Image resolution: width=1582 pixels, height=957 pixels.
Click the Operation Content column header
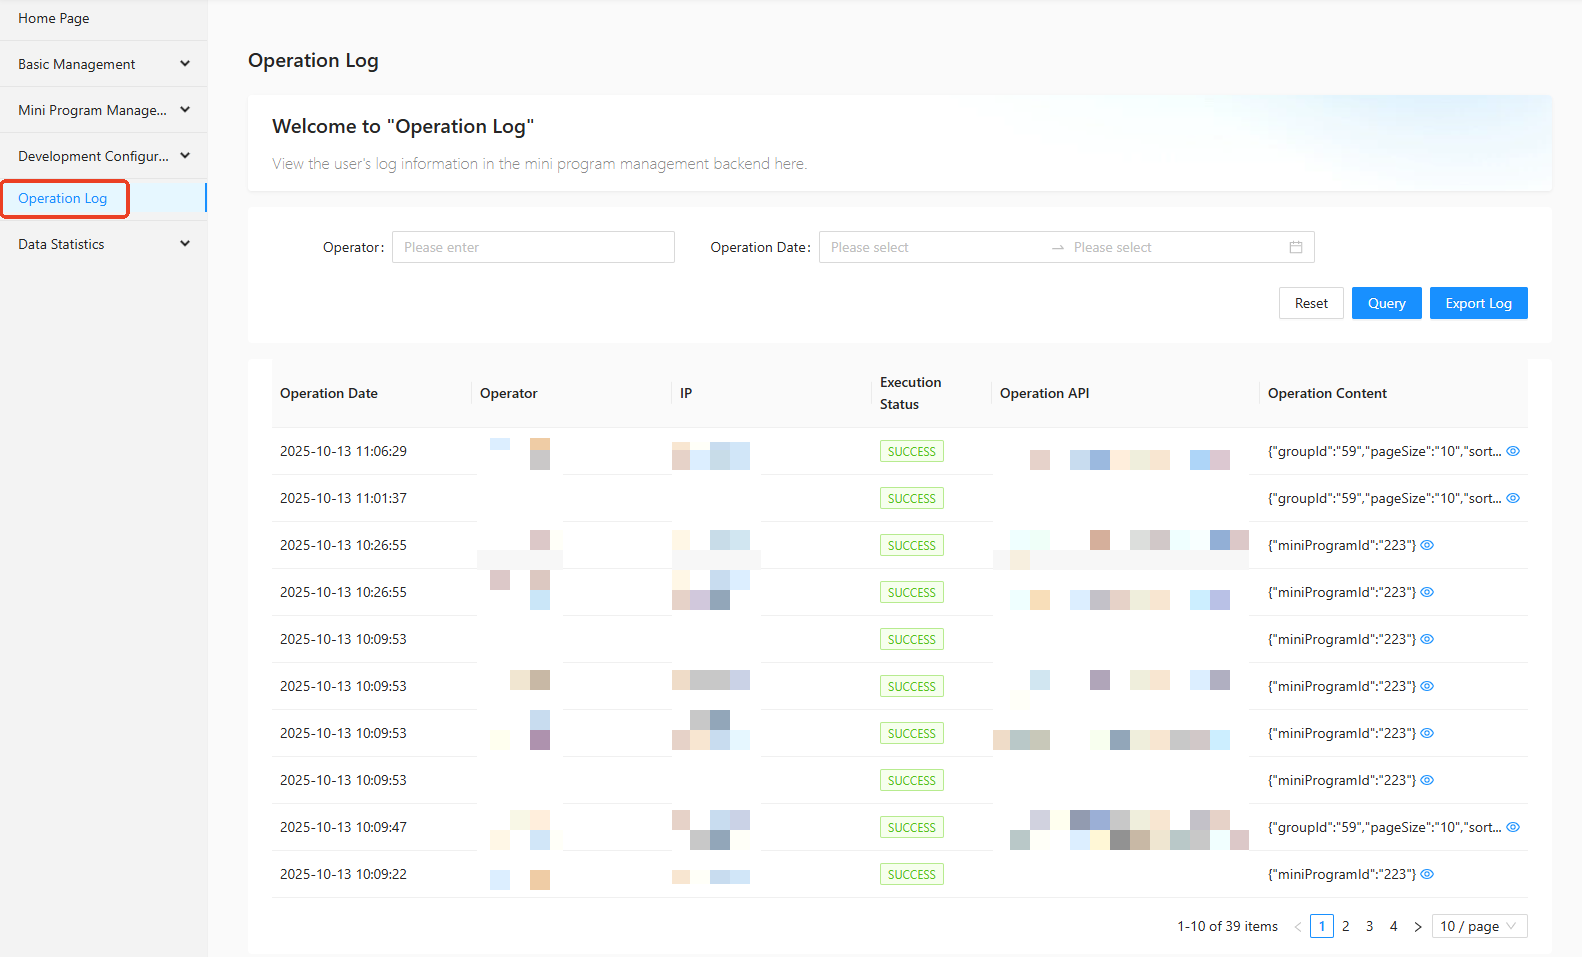[1327, 393]
